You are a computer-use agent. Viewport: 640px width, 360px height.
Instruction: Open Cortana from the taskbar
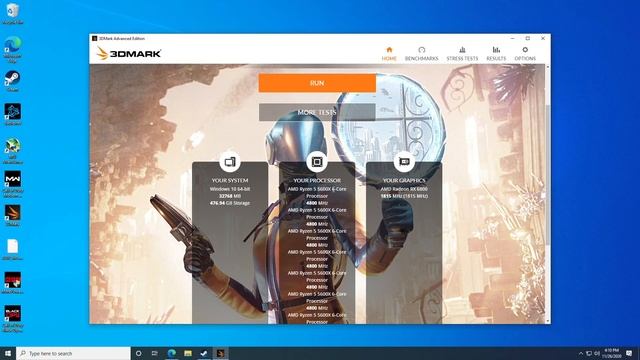pyautogui.click(x=138, y=353)
